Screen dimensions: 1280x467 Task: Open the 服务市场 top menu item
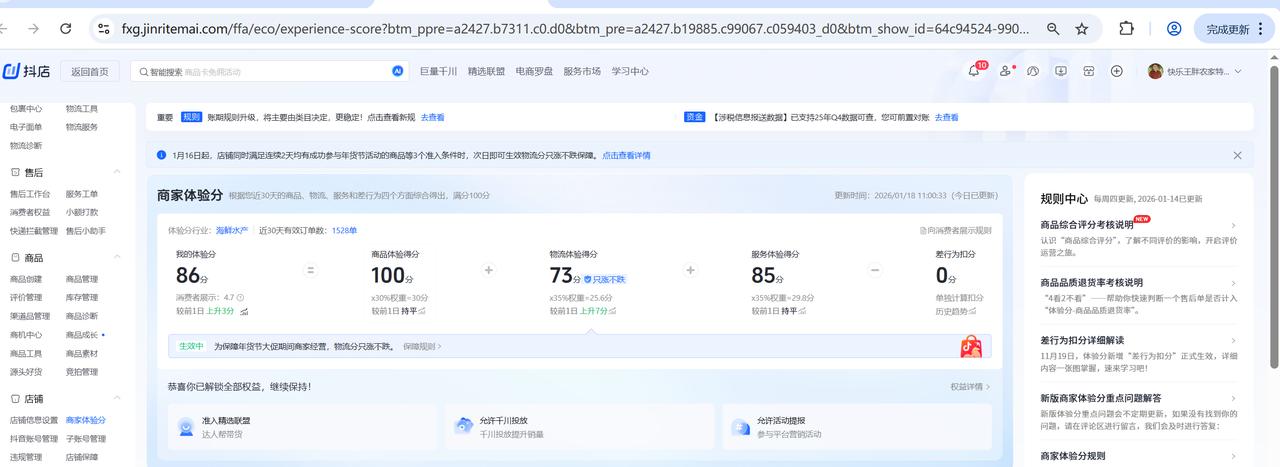(x=582, y=72)
